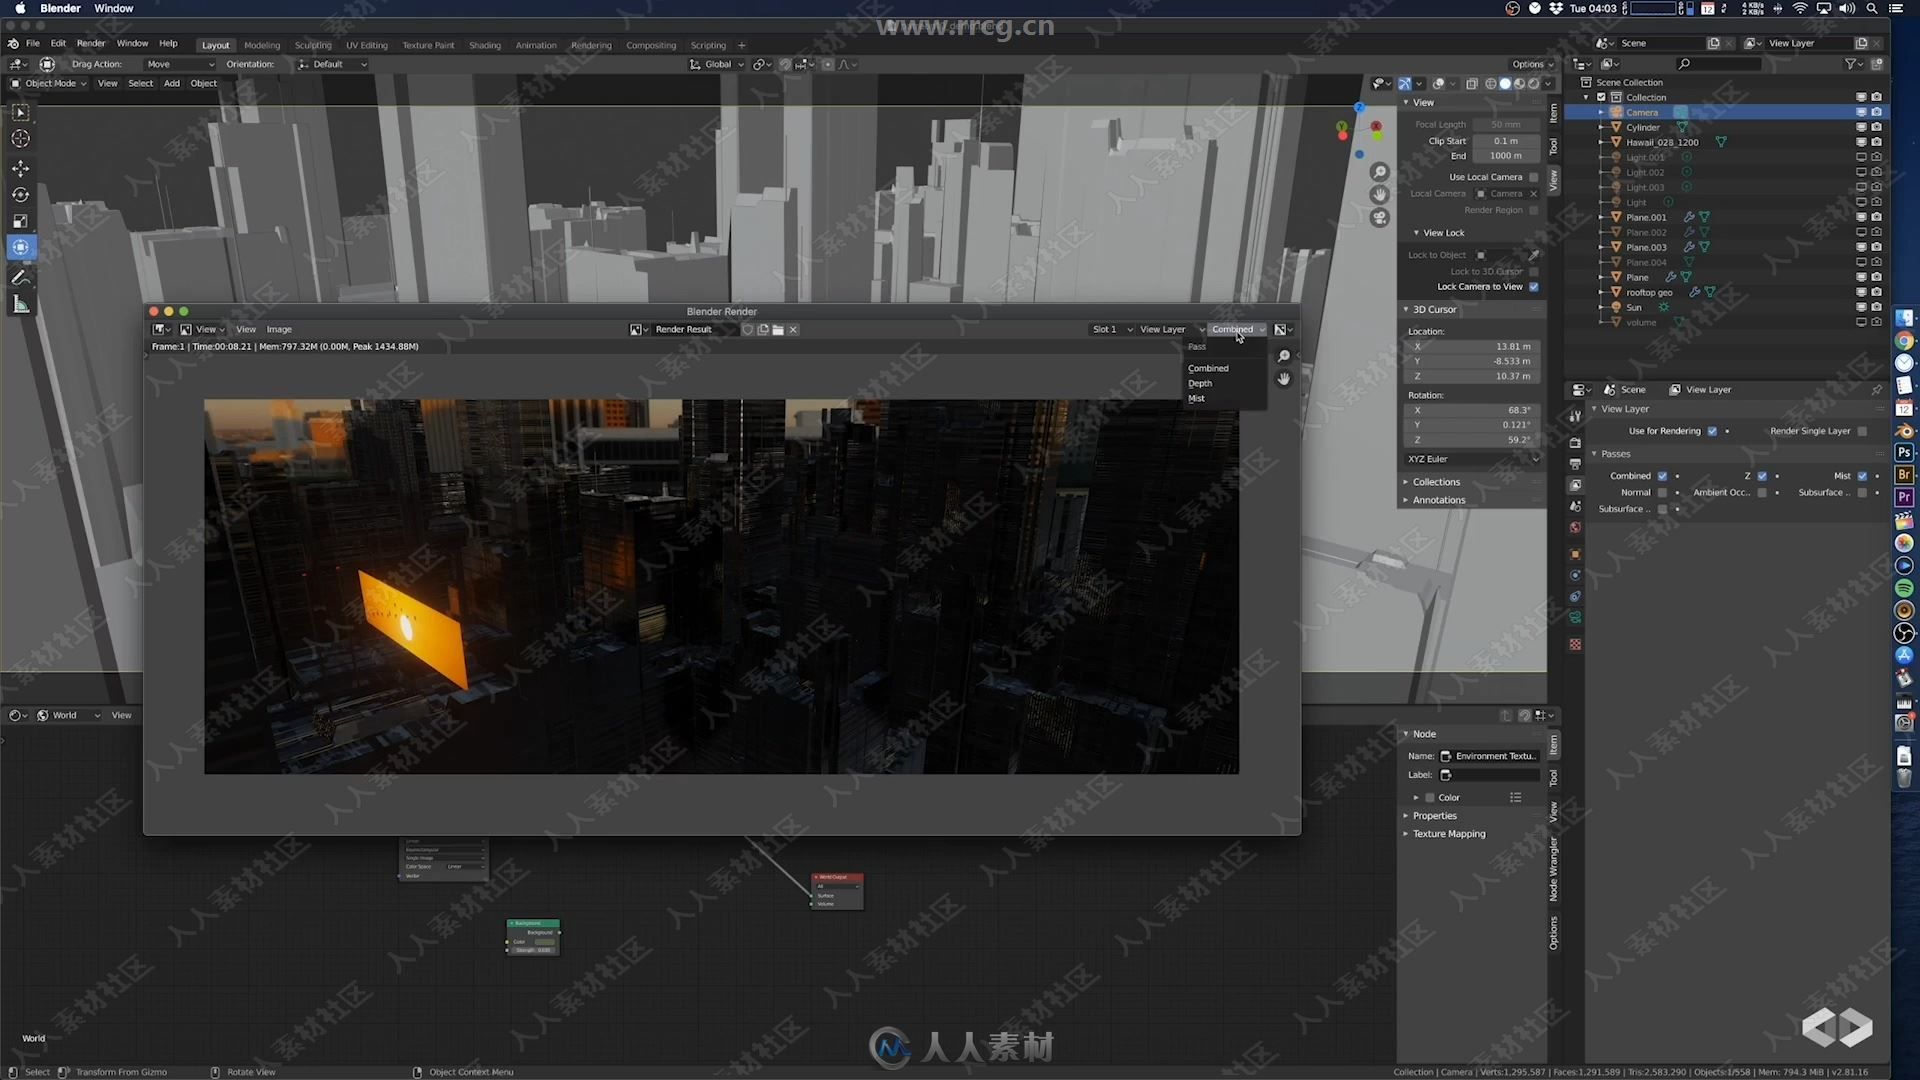Toggle Lock Camera to View option

(1534, 286)
